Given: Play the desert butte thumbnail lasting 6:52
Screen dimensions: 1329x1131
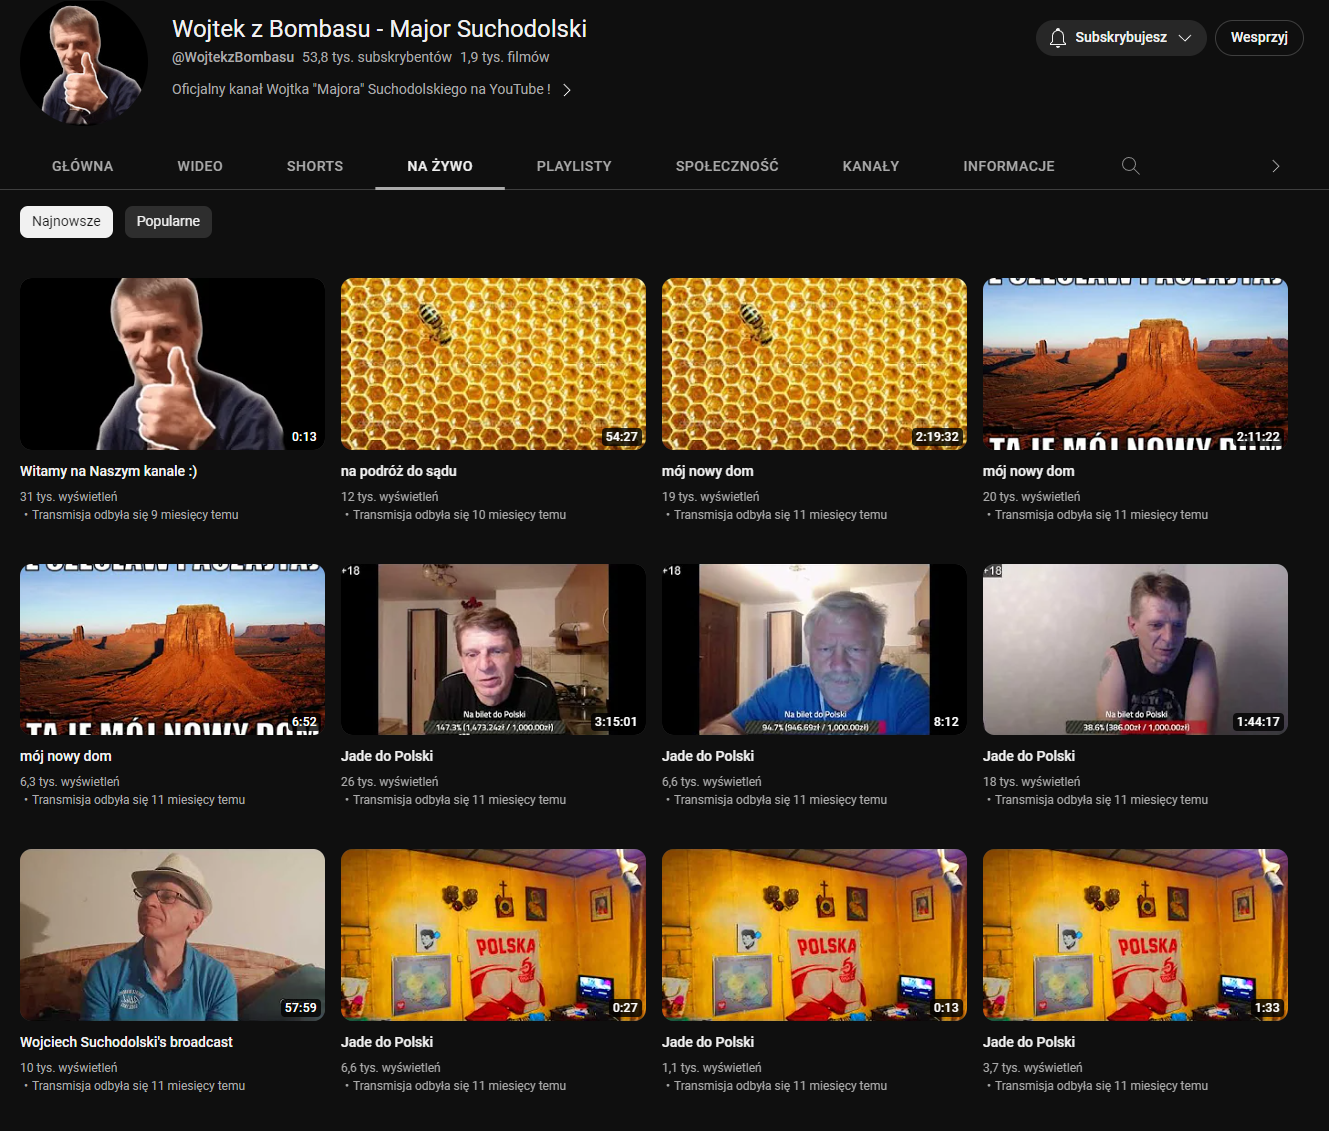Looking at the screenshot, I should coord(172,650).
